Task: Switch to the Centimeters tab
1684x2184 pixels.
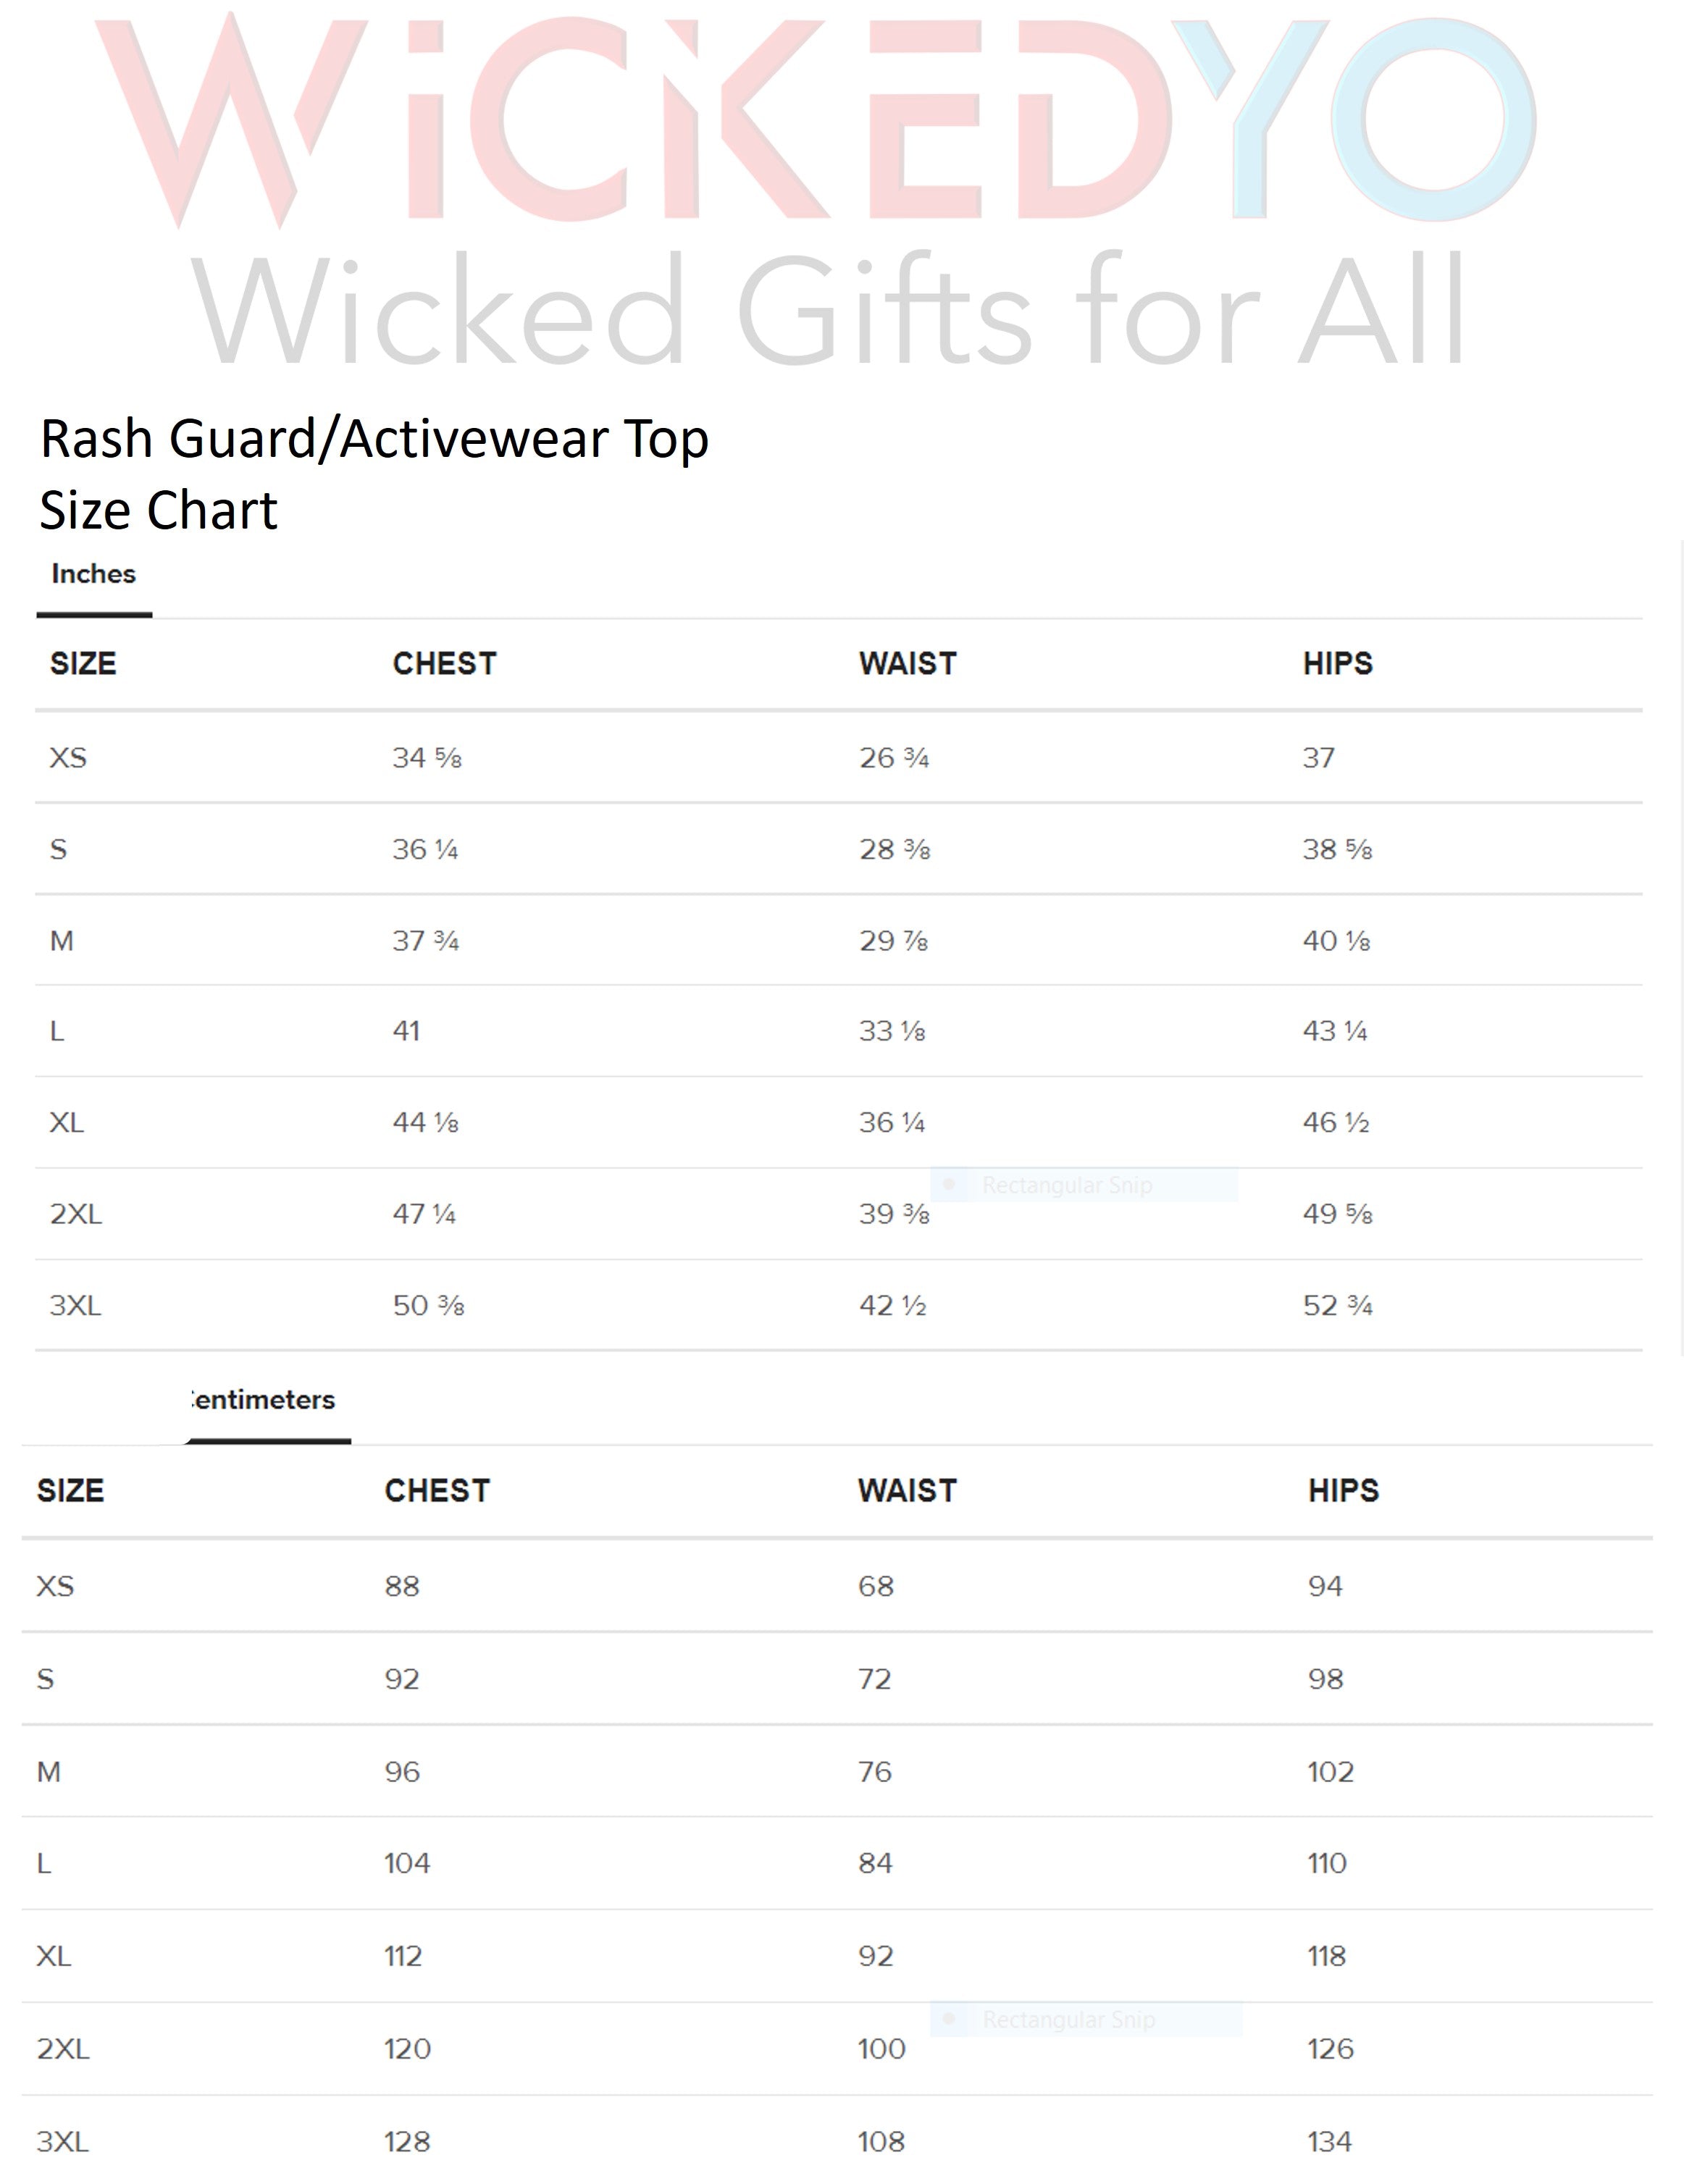Action: pos(263,1399)
